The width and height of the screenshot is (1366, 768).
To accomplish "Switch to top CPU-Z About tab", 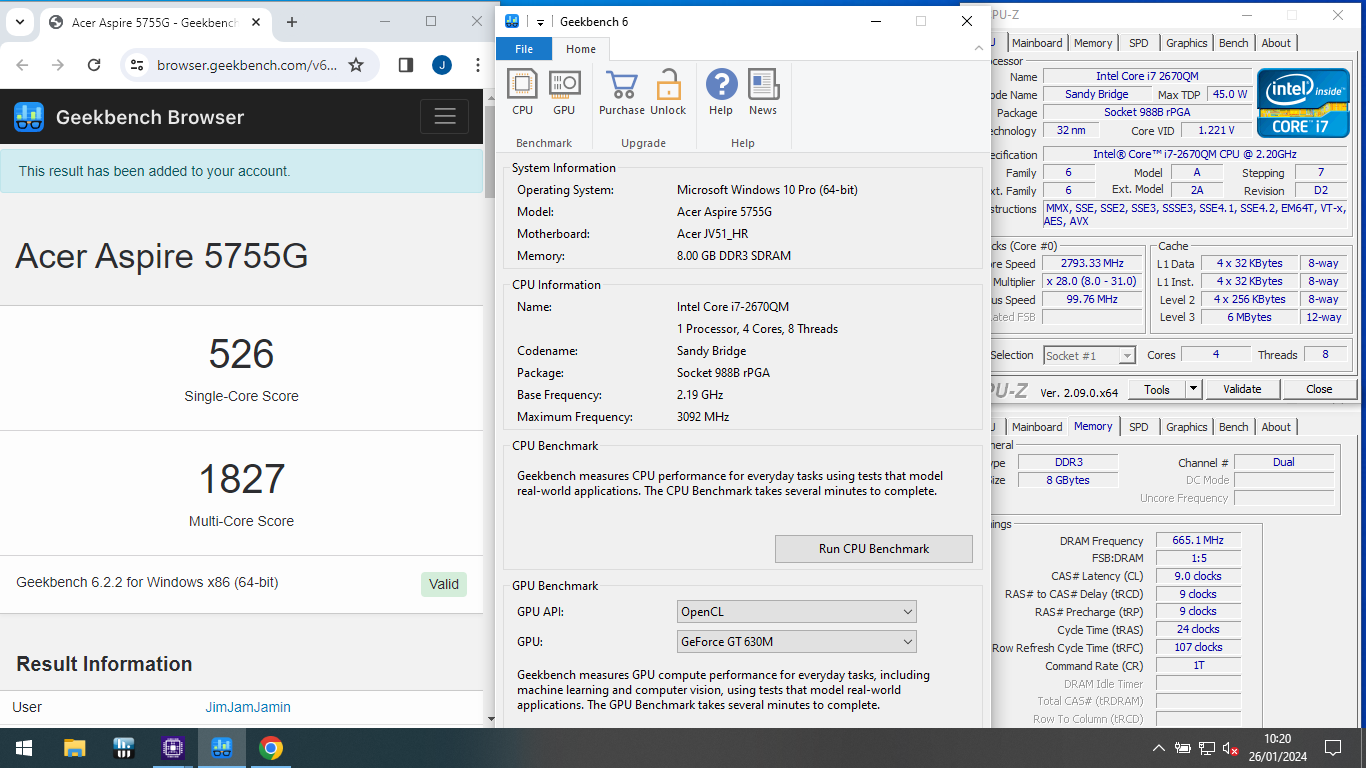I will click(x=1276, y=43).
